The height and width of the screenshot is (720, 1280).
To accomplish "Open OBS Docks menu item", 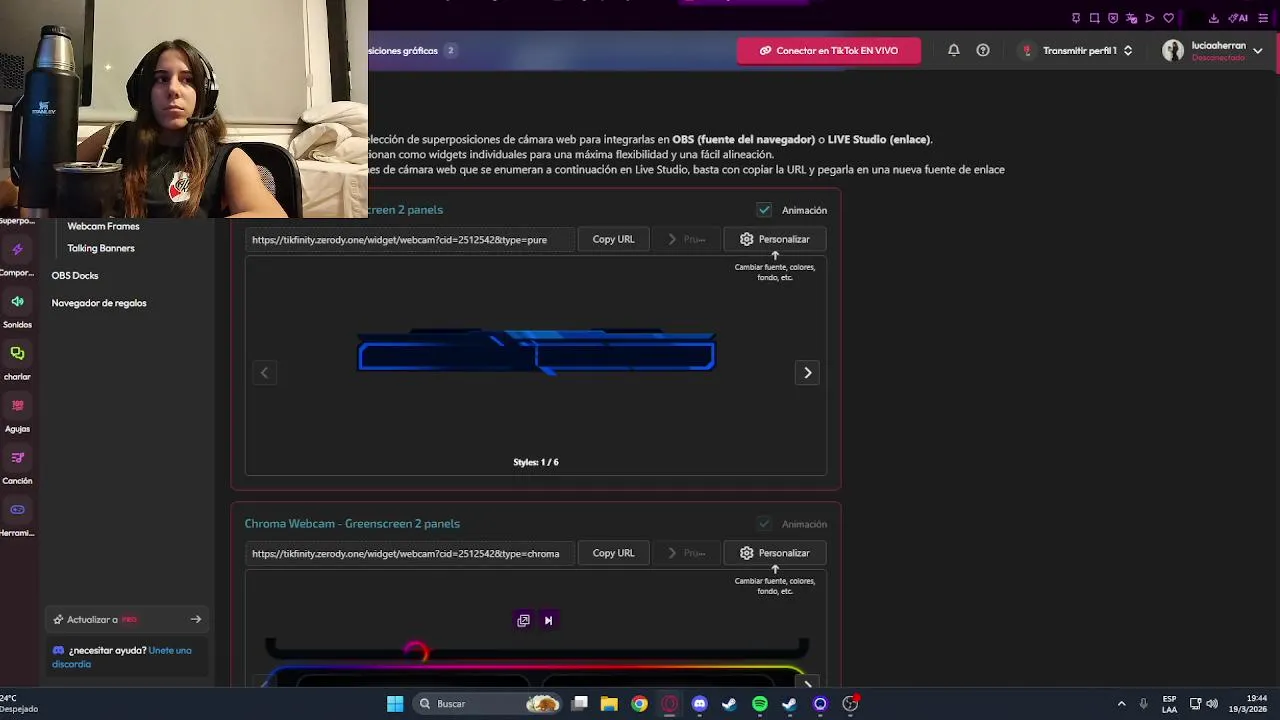I will click(75, 275).
